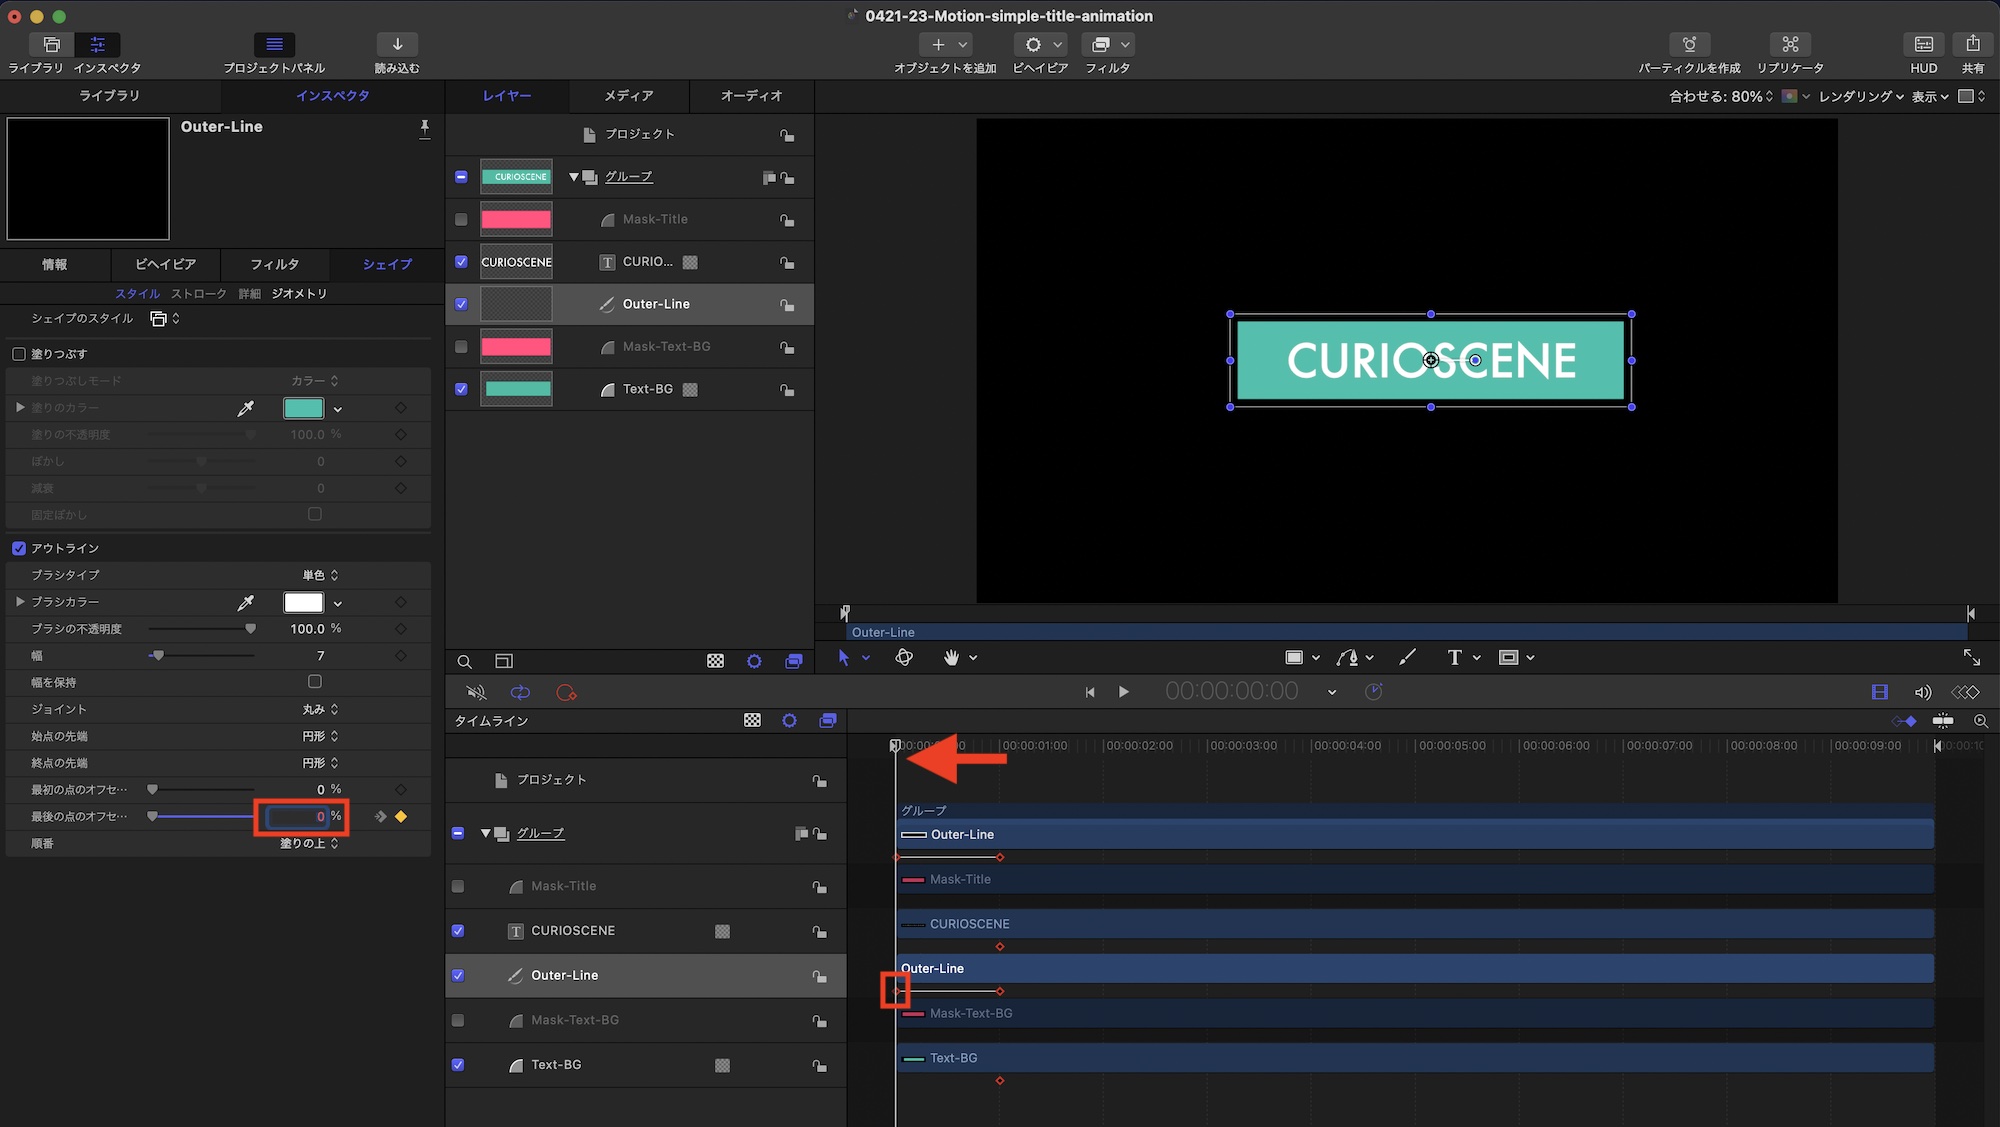2000x1127 pixels.
Task: Click the Share (共有) icon
Action: 1972,44
